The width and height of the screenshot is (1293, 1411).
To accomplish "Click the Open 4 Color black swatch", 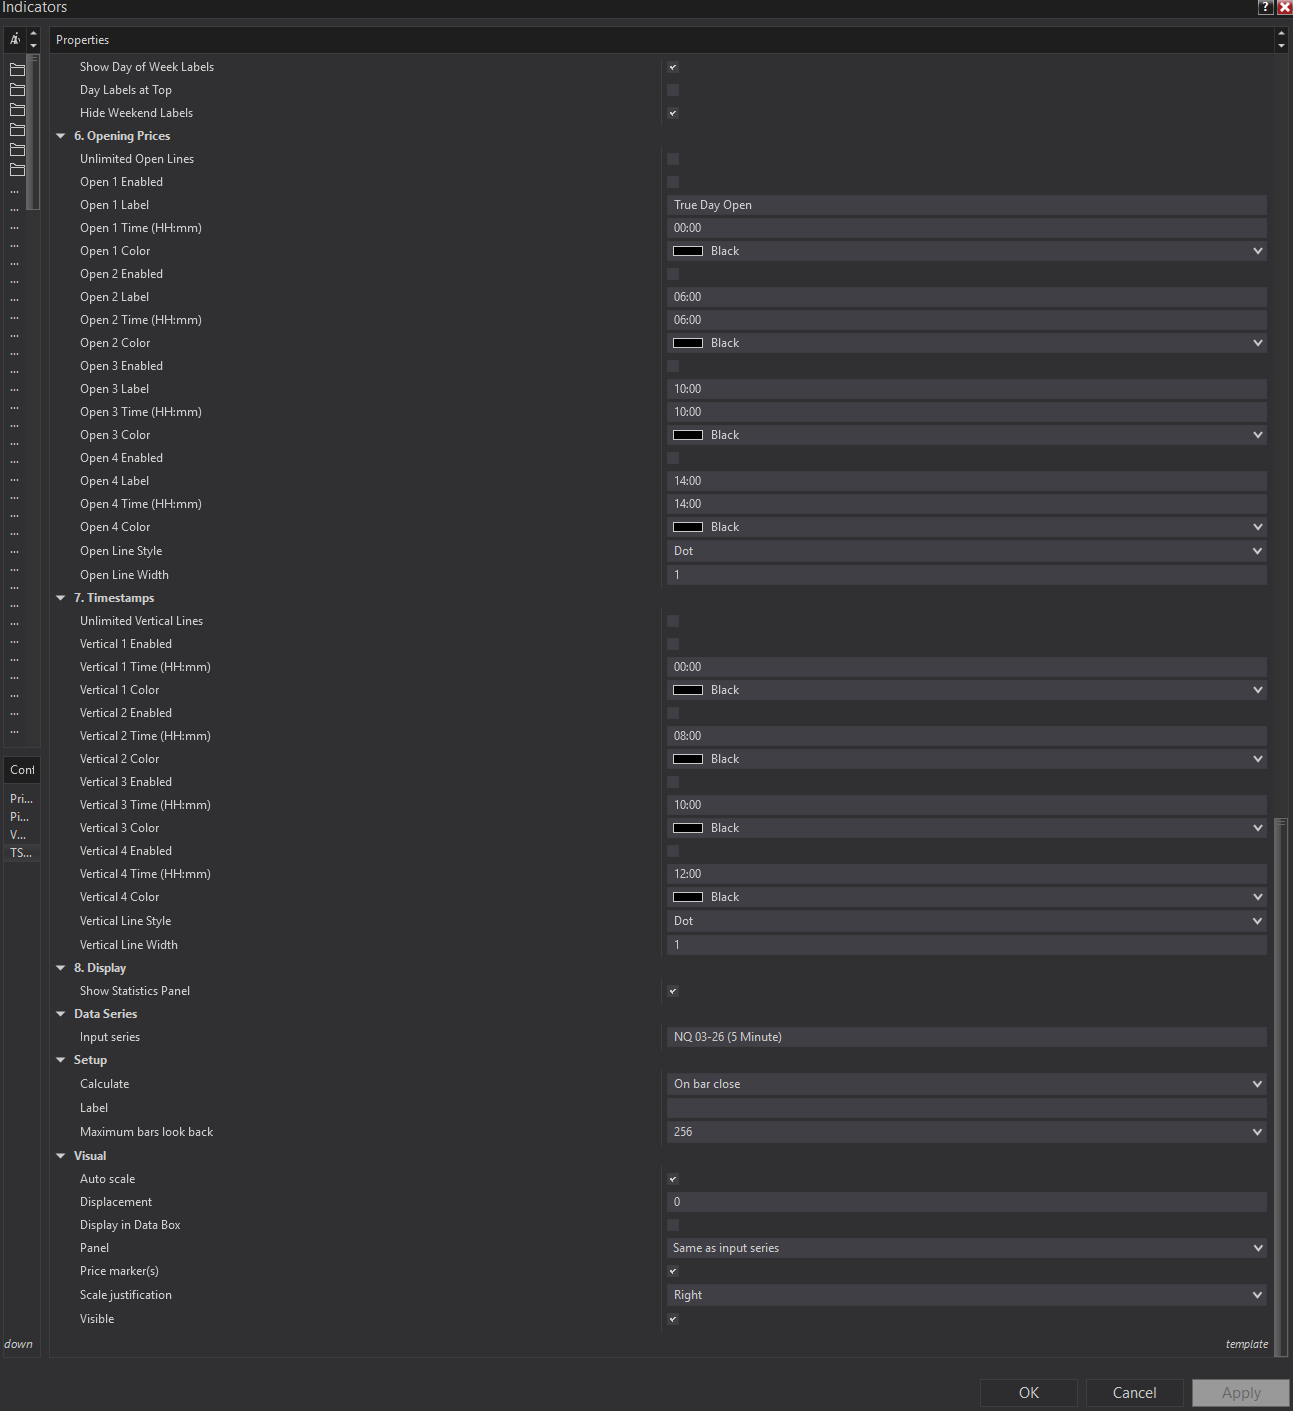I will (x=688, y=527).
